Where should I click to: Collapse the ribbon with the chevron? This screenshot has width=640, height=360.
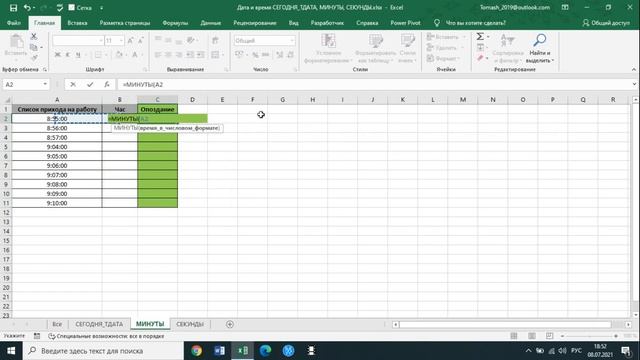coord(633,69)
